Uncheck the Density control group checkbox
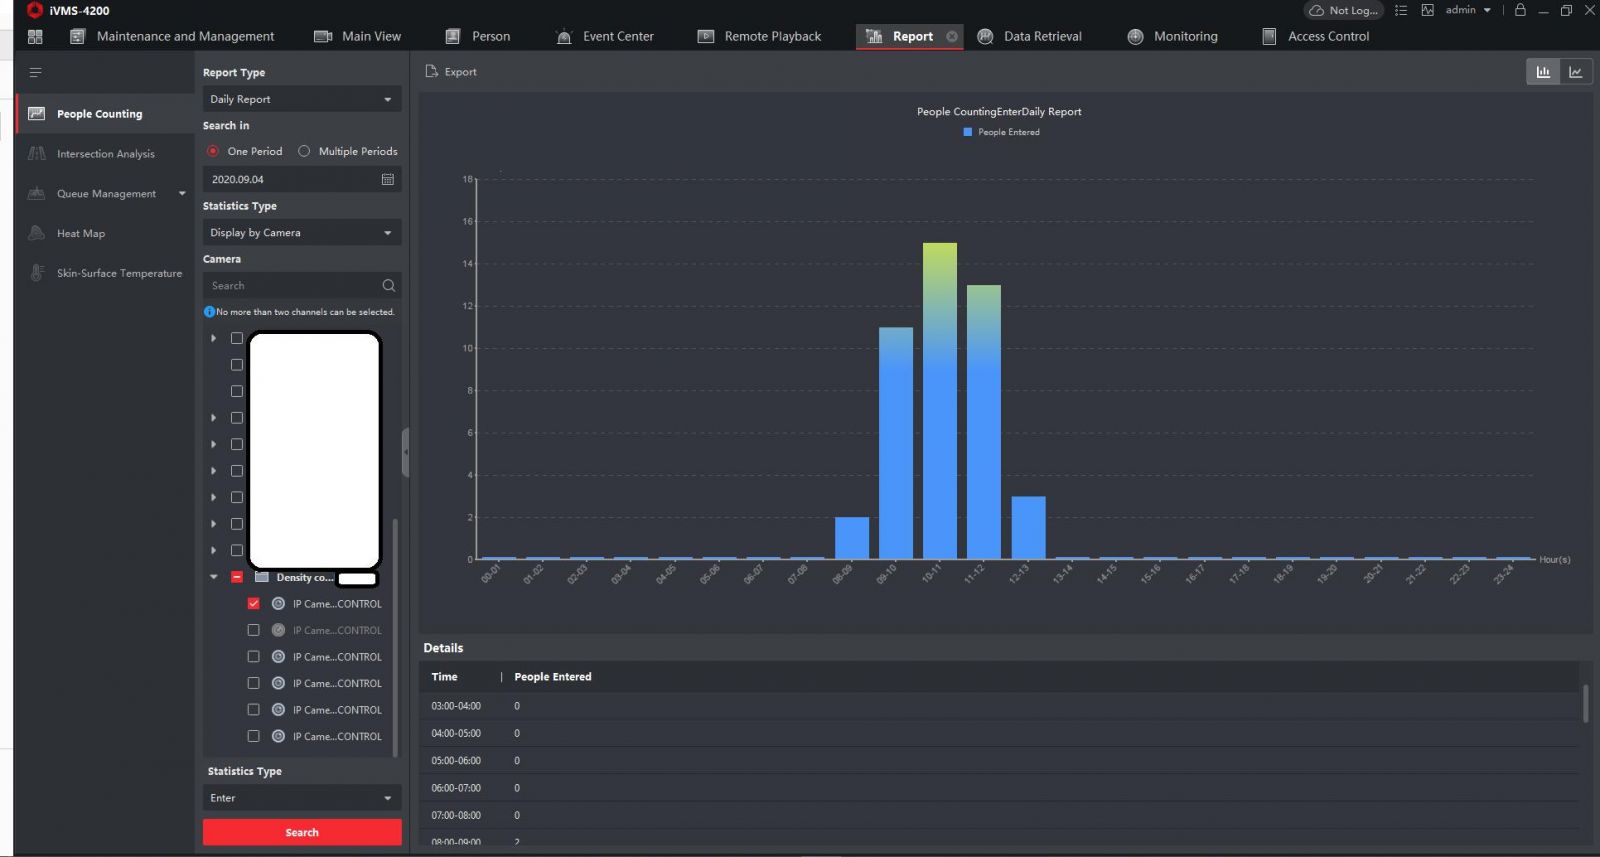The height and width of the screenshot is (857, 1600). (x=237, y=577)
